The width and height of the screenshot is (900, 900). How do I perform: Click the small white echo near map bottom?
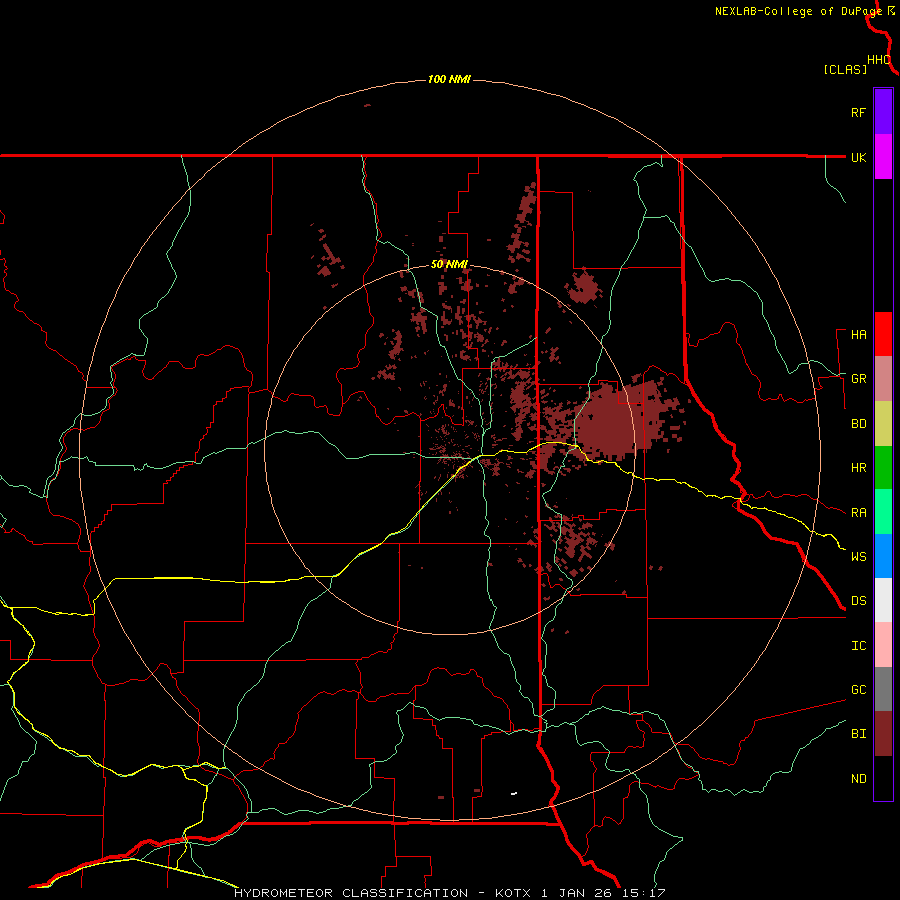click(514, 794)
